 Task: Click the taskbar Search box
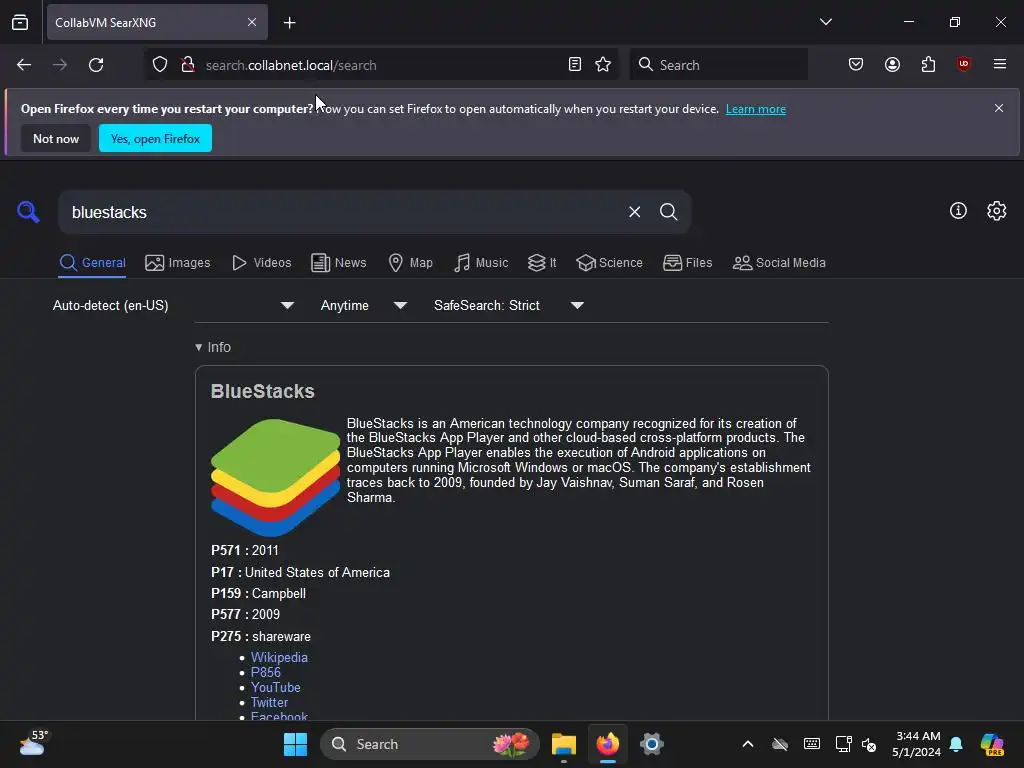pyautogui.click(x=430, y=744)
